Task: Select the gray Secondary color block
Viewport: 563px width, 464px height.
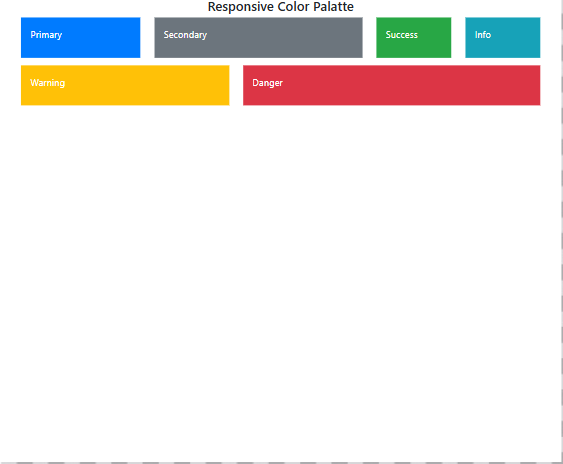Action: coord(258,37)
